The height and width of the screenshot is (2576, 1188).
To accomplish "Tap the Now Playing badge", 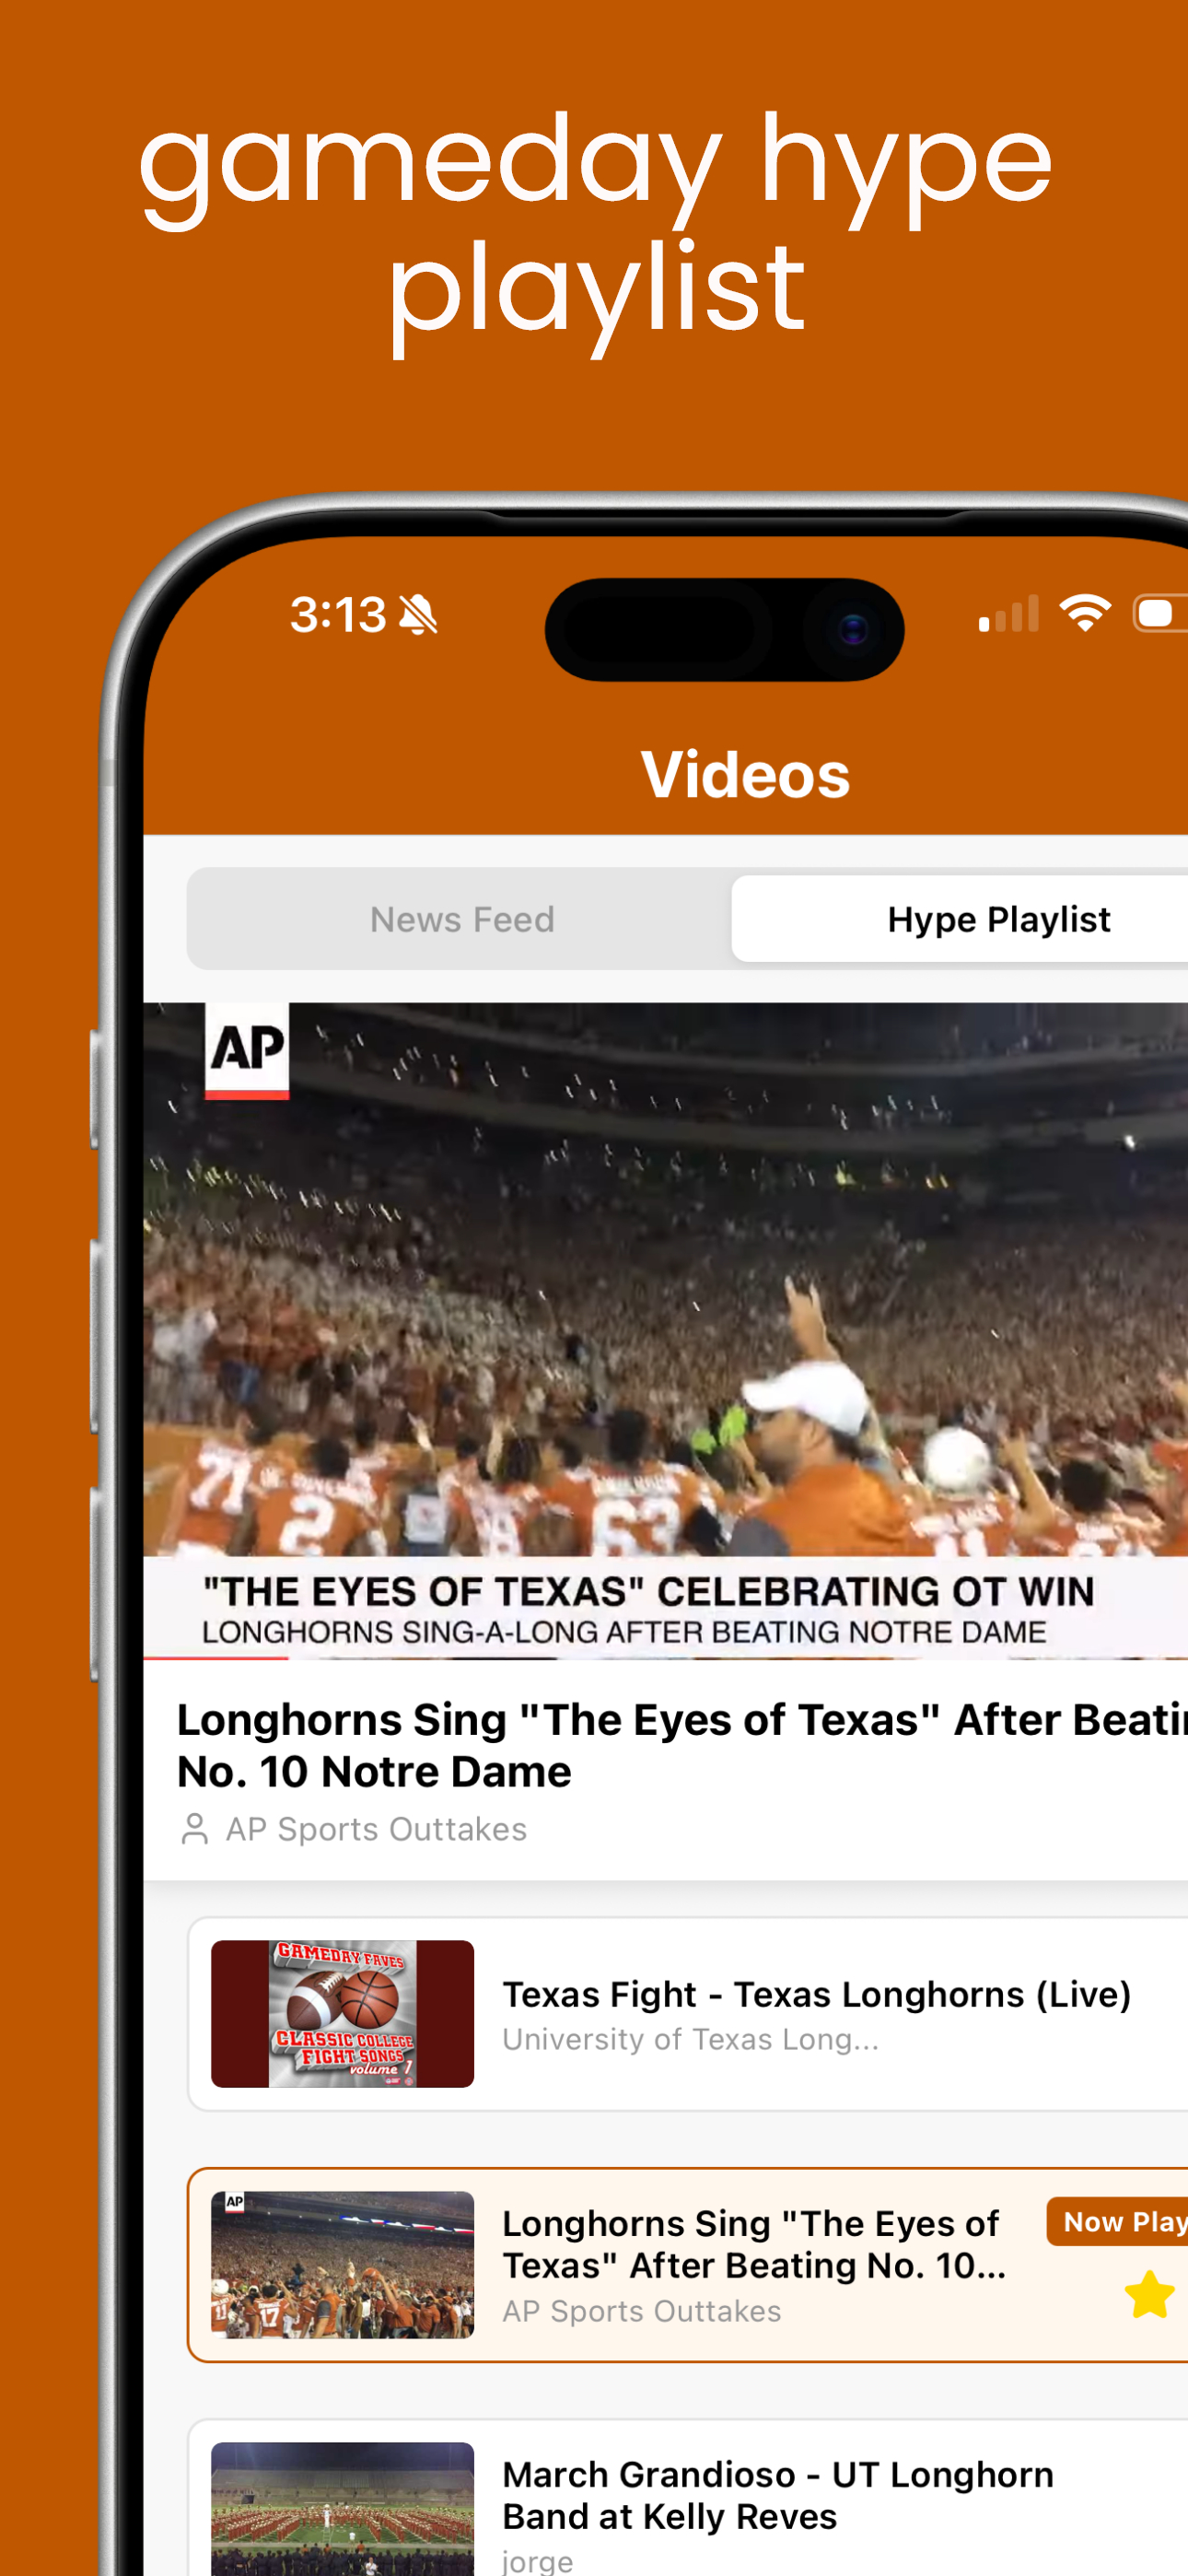I will click(x=1118, y=2222).
